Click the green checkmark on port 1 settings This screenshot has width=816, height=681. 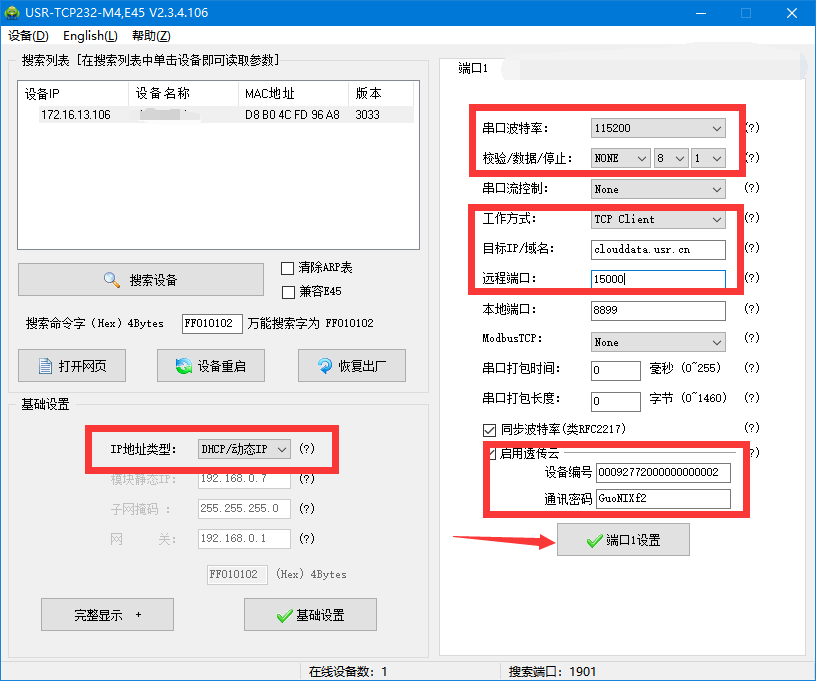(x=593, y=540)
